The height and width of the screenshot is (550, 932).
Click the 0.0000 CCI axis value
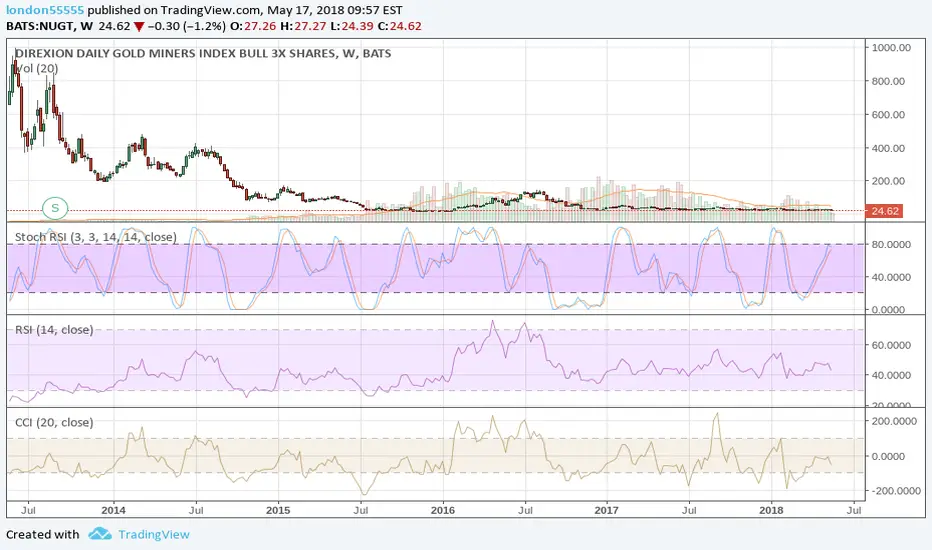(x=891, y=457)
